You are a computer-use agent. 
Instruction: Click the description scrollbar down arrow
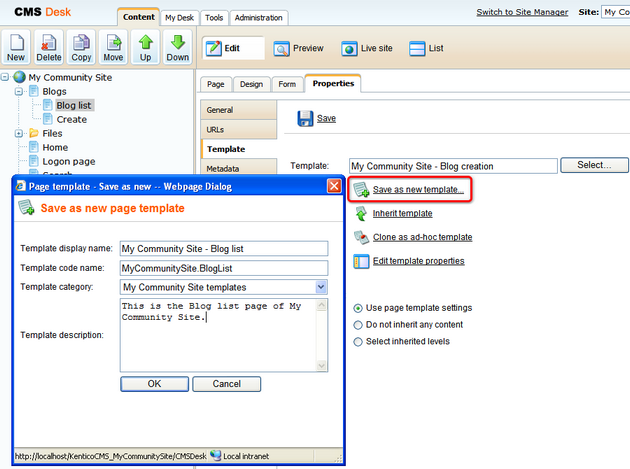[322, 365]
